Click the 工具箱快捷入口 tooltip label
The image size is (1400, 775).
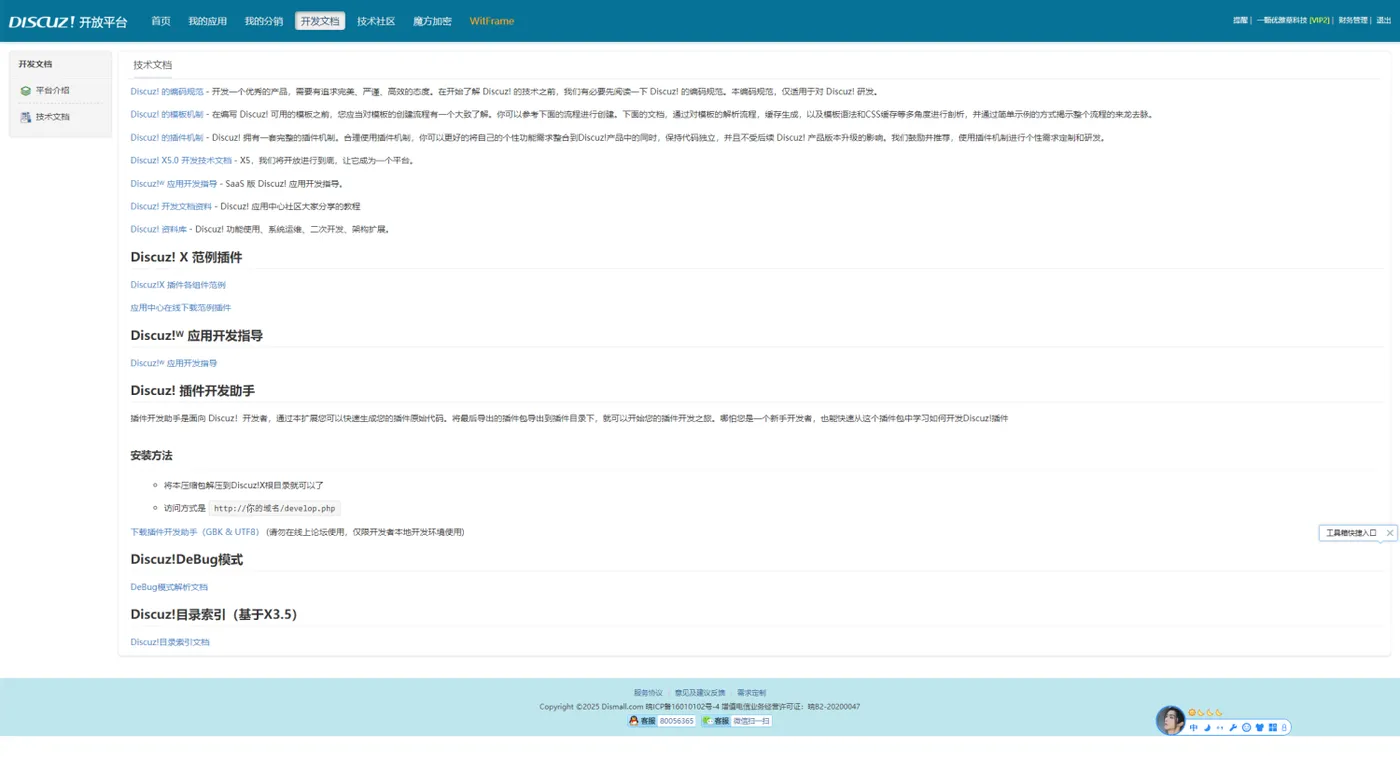pyautogui.click(x=1351, y=533)
